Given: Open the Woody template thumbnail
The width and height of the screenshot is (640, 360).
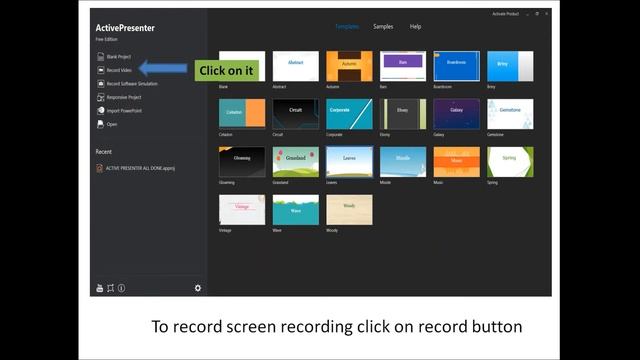Looking at the screenshot, I should click(349, 210).
